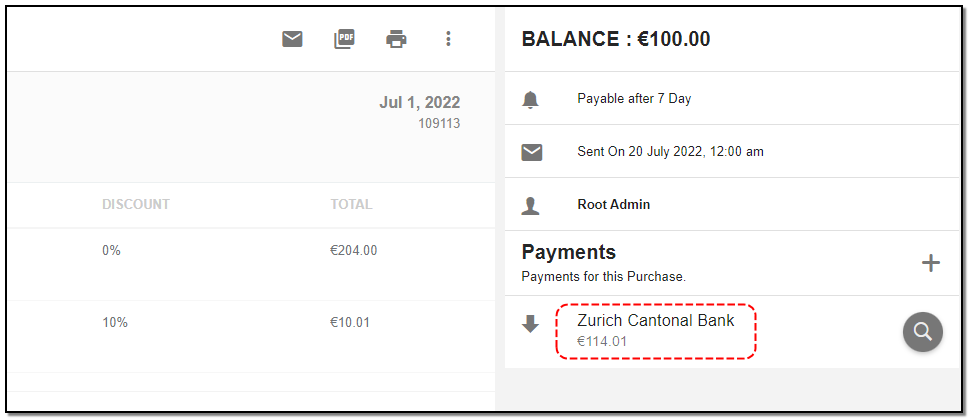This screenshot has height=419, width=969.
Task: Click the envelope icon beside Sent On
Action: (531, 152)
